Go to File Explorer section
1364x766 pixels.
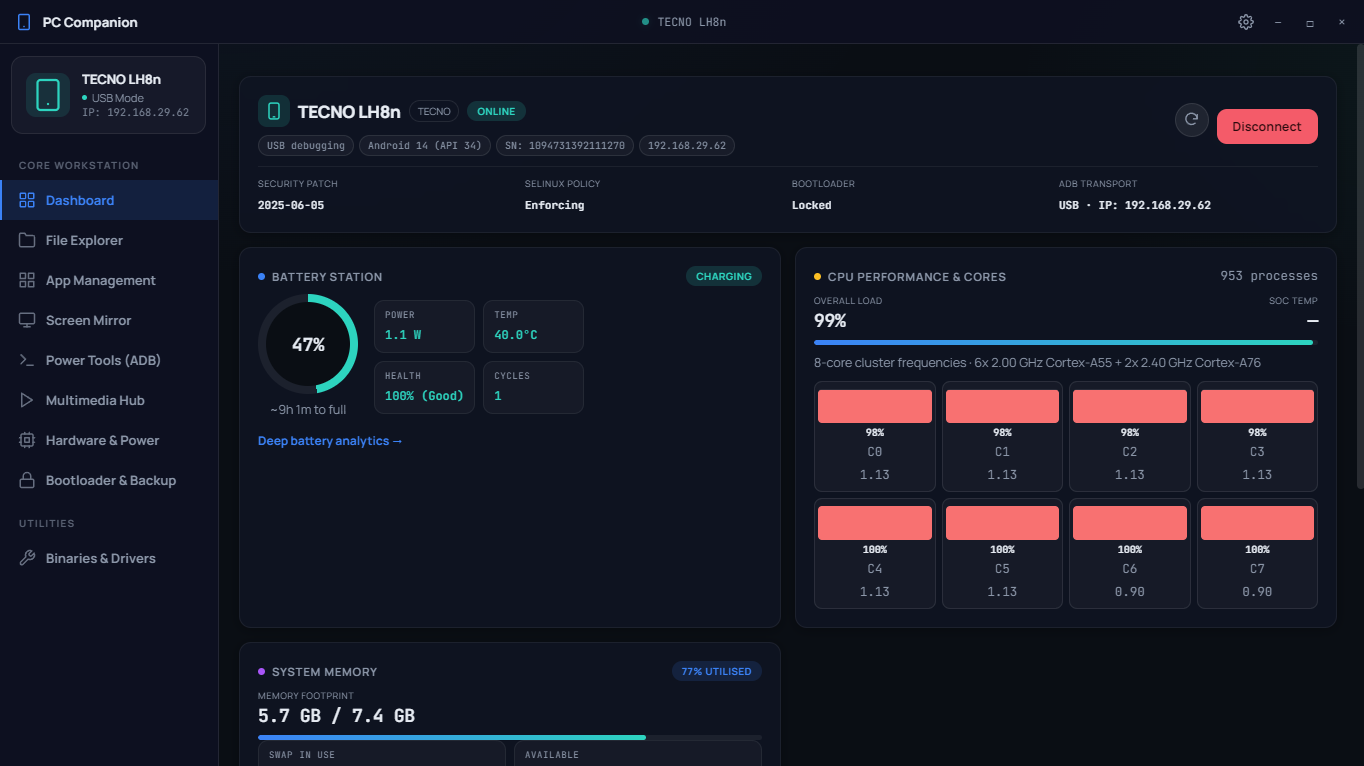pos(109,240)
